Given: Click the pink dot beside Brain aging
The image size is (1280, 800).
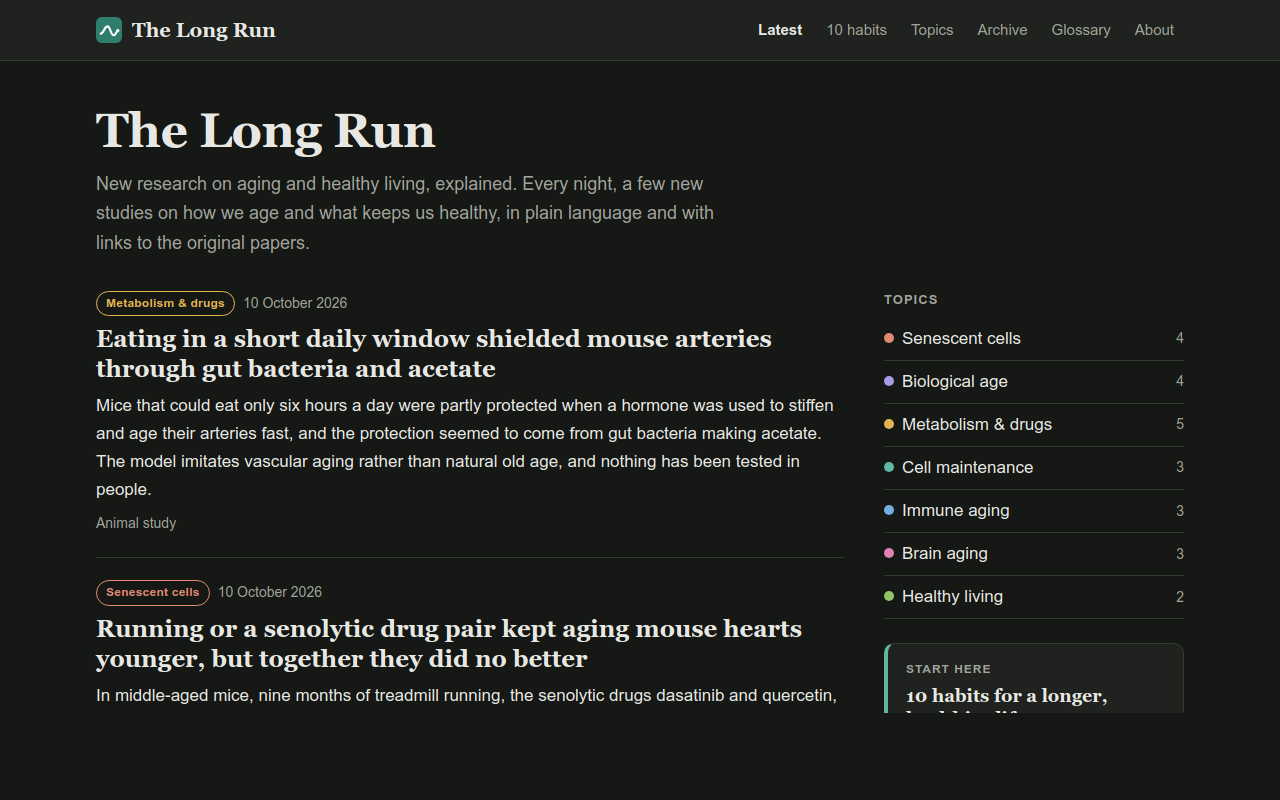Looking at the screenshot, I should tap(889, 553).
